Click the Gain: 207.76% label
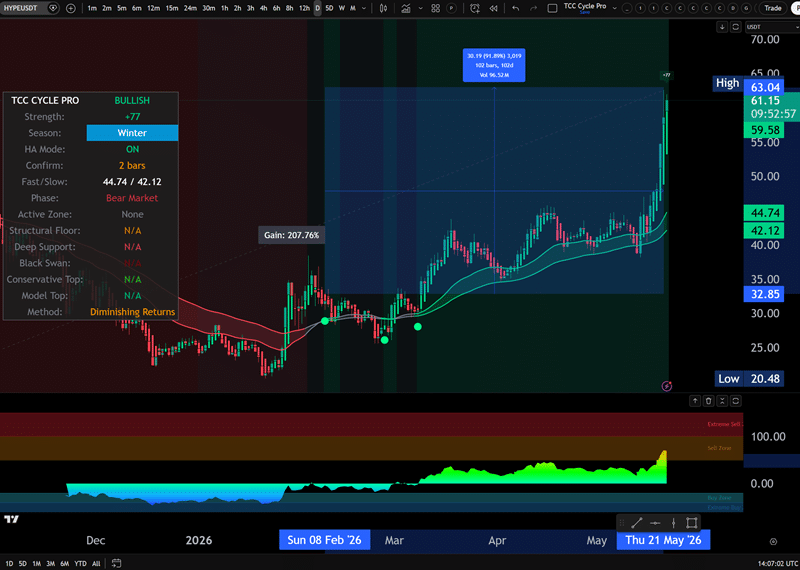This screenshot has height=570, width=800. 291,235
